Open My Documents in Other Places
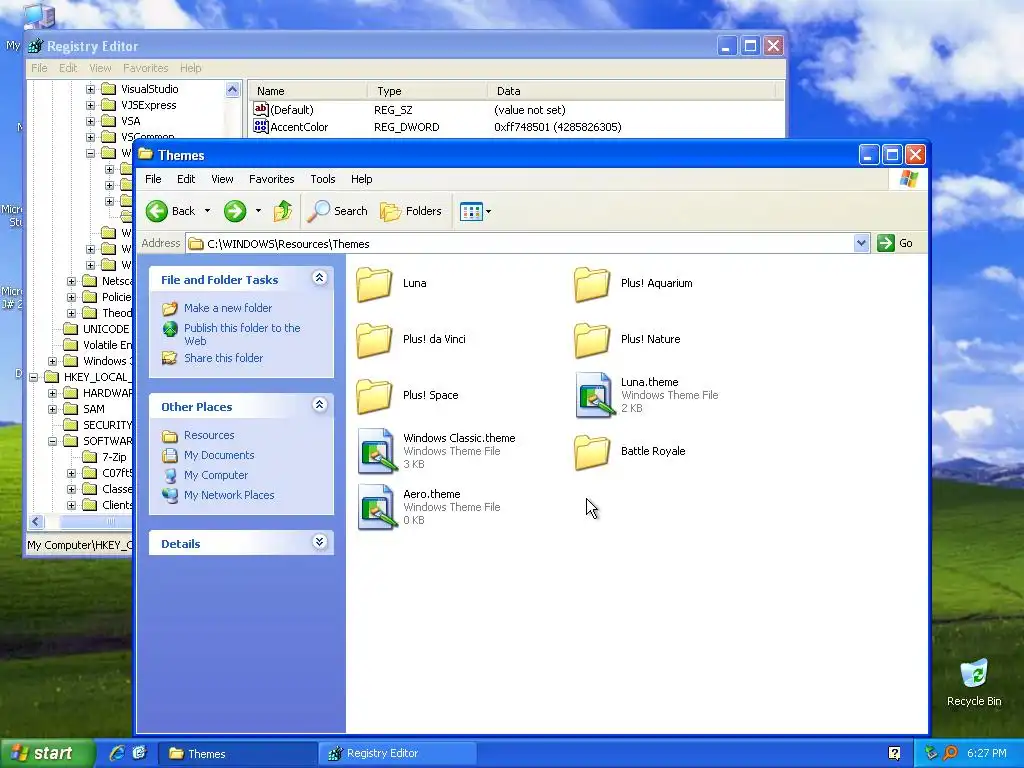The width and height of the screenshot is (1024, 768). 219,455
